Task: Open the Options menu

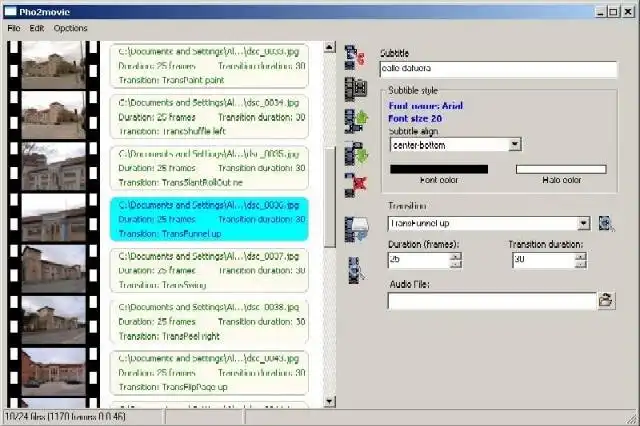Action: pyautogui.click(x=70, y=28)
